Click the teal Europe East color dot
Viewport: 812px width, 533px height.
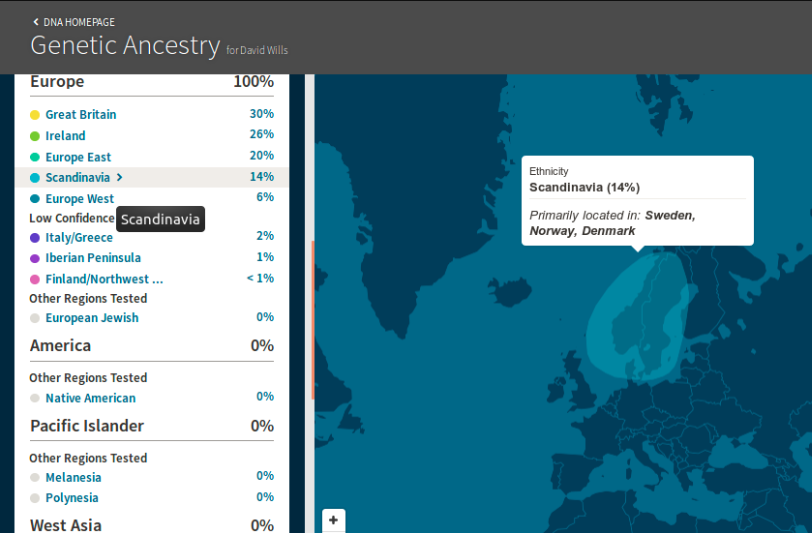(x=35, y=157)
